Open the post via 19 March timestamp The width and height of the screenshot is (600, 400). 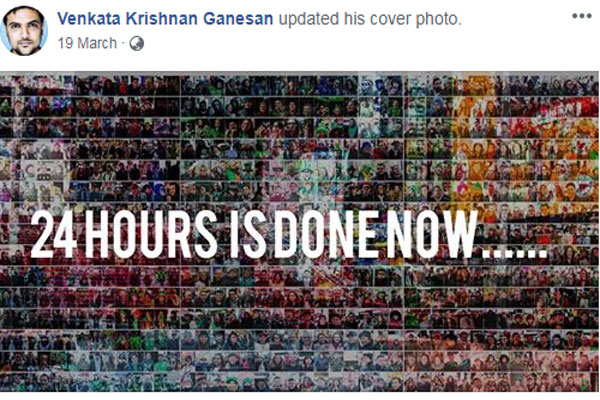tap(87, 43)
